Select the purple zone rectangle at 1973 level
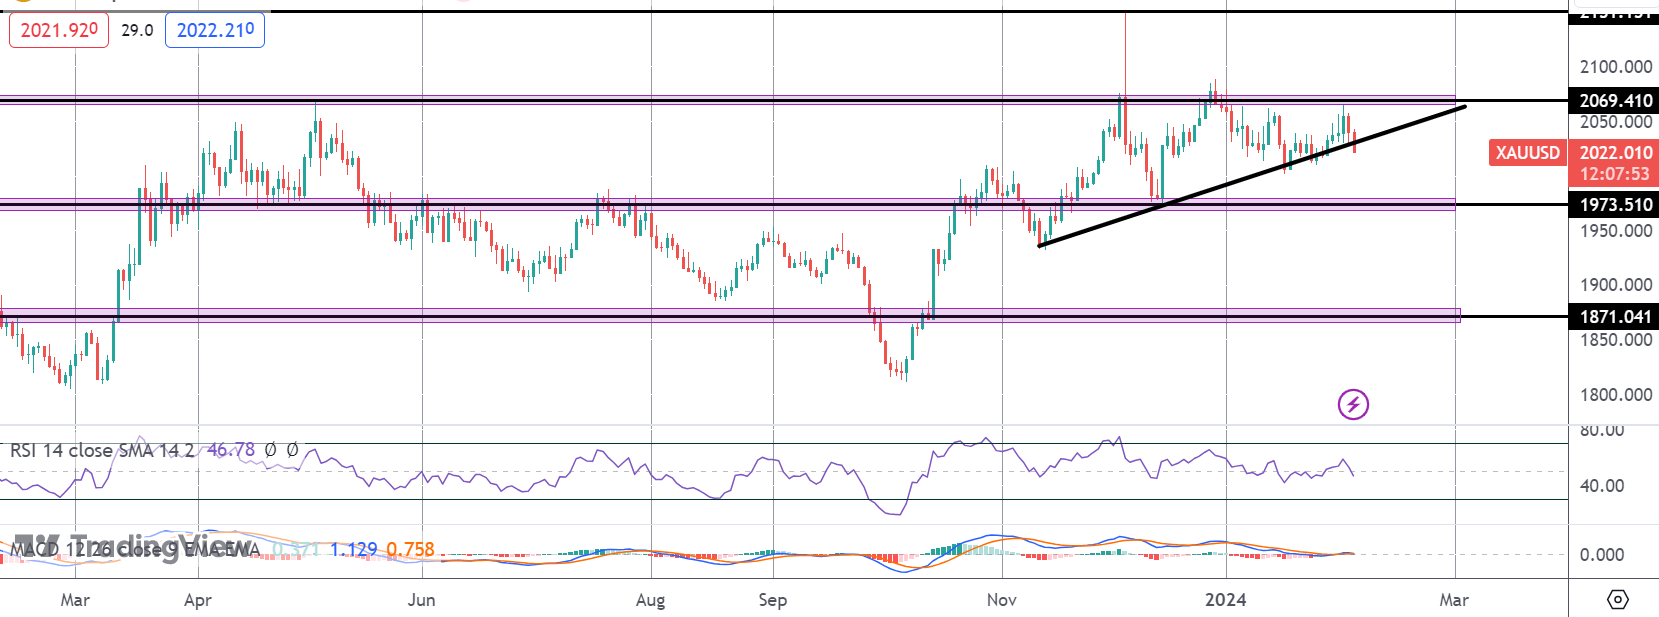The height and width of the screenshot is (617, 1659). point(728,204)
